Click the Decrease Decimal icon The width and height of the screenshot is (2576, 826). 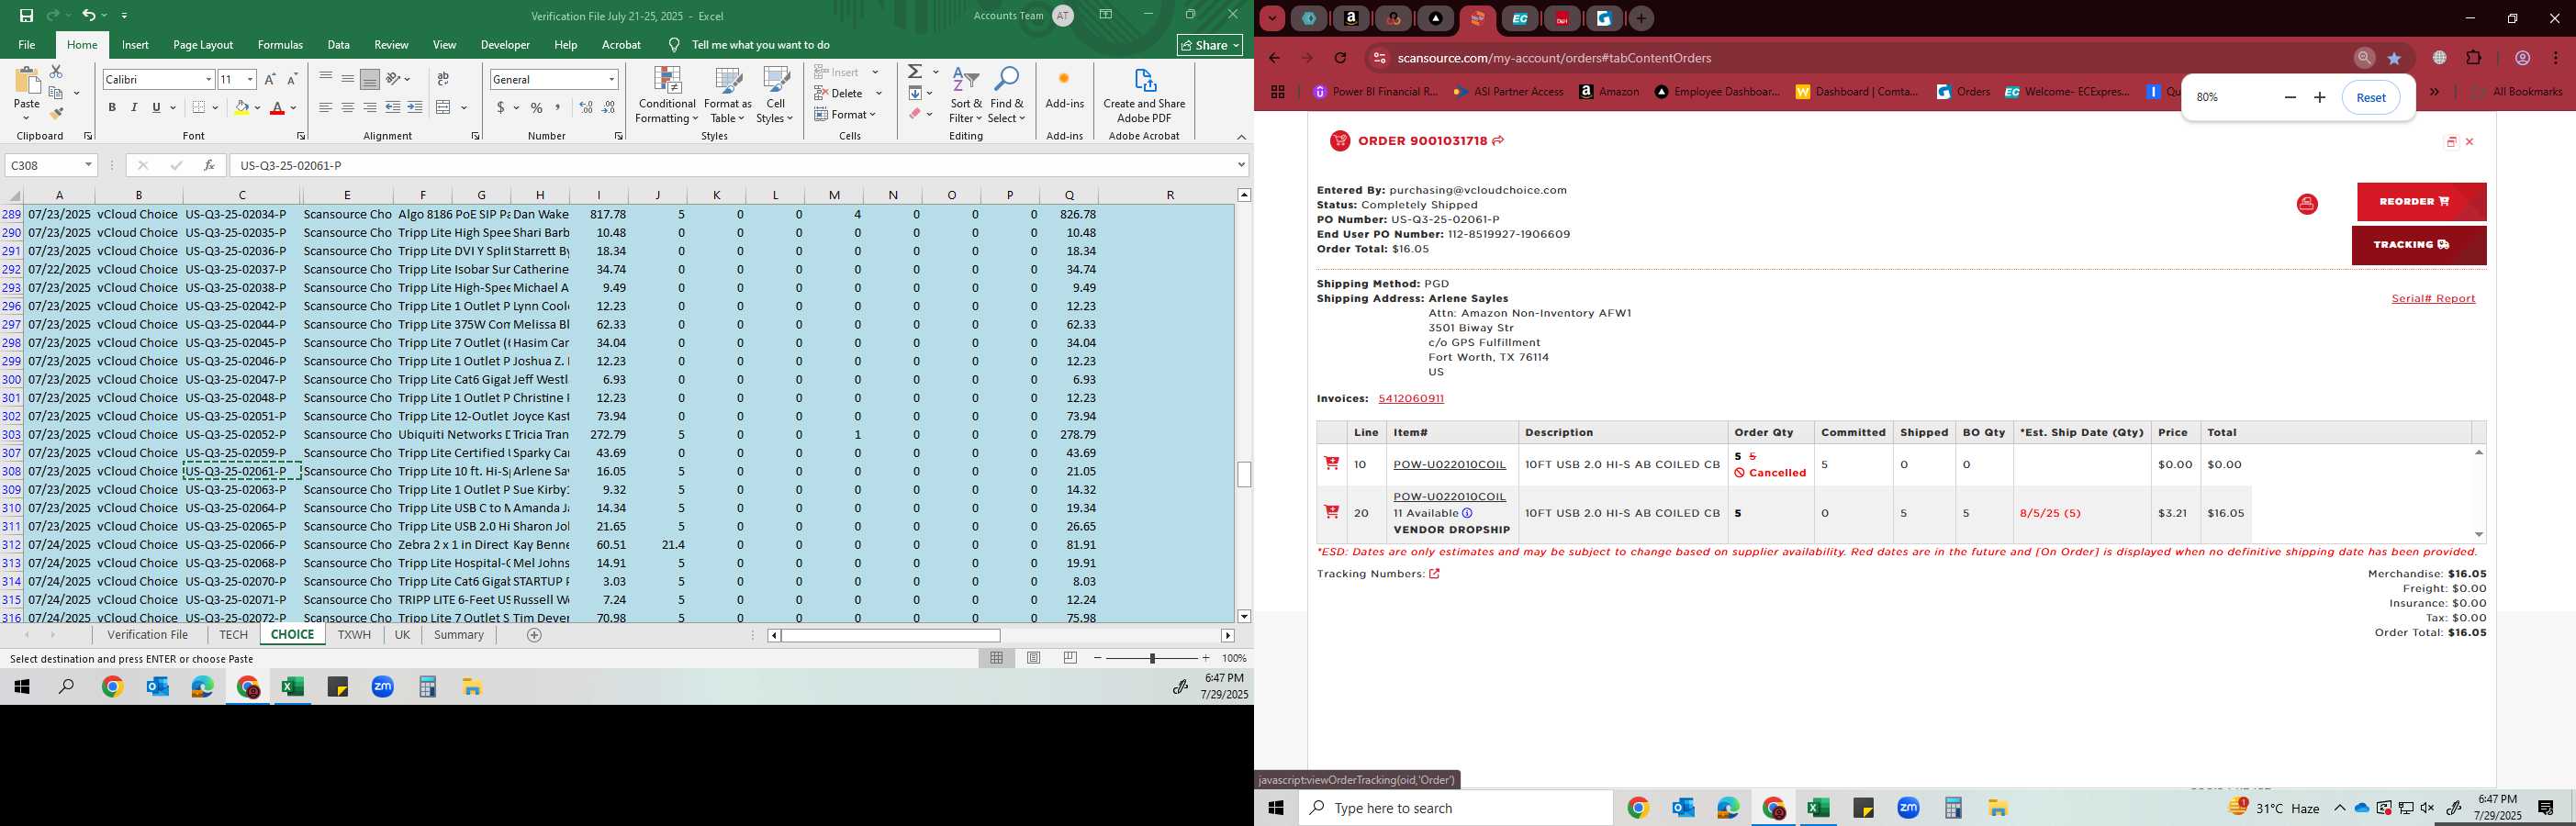point(609,107)
